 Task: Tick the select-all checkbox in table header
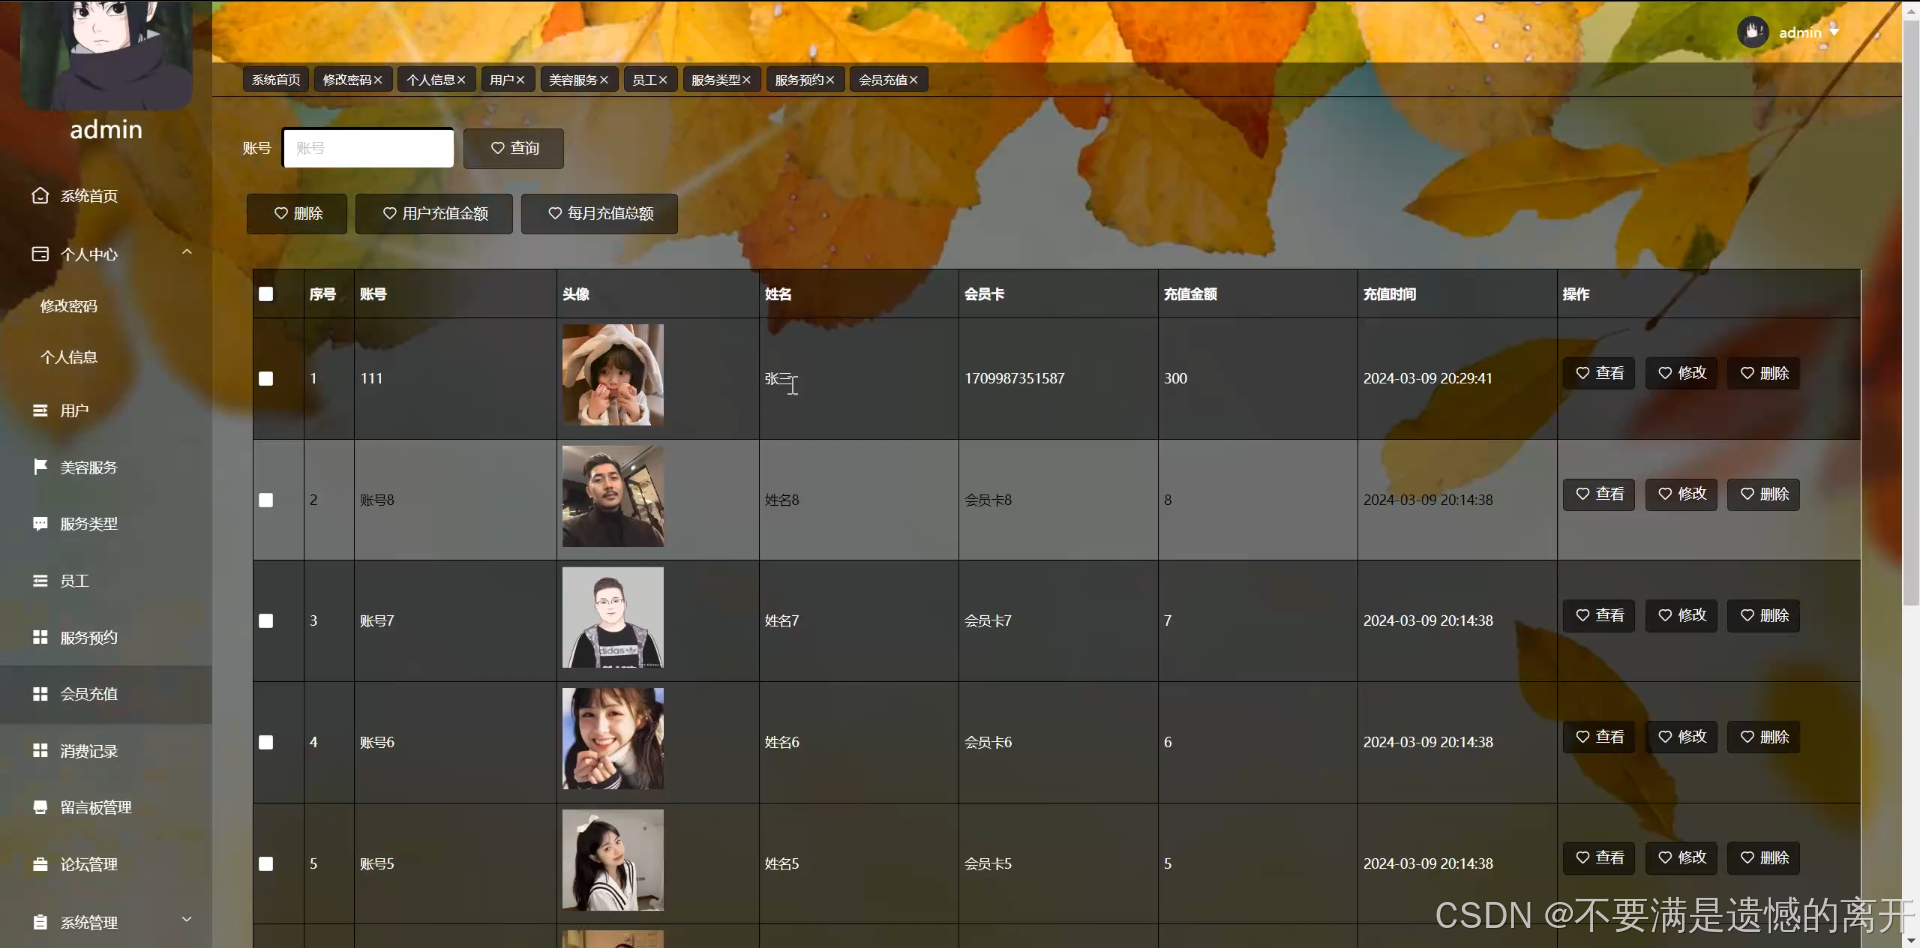(266, 294)
